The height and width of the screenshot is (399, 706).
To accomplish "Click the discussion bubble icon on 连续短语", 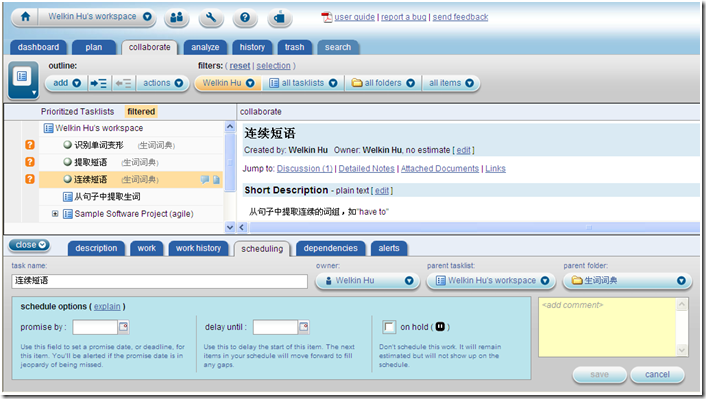I will [x=205, y=180].
